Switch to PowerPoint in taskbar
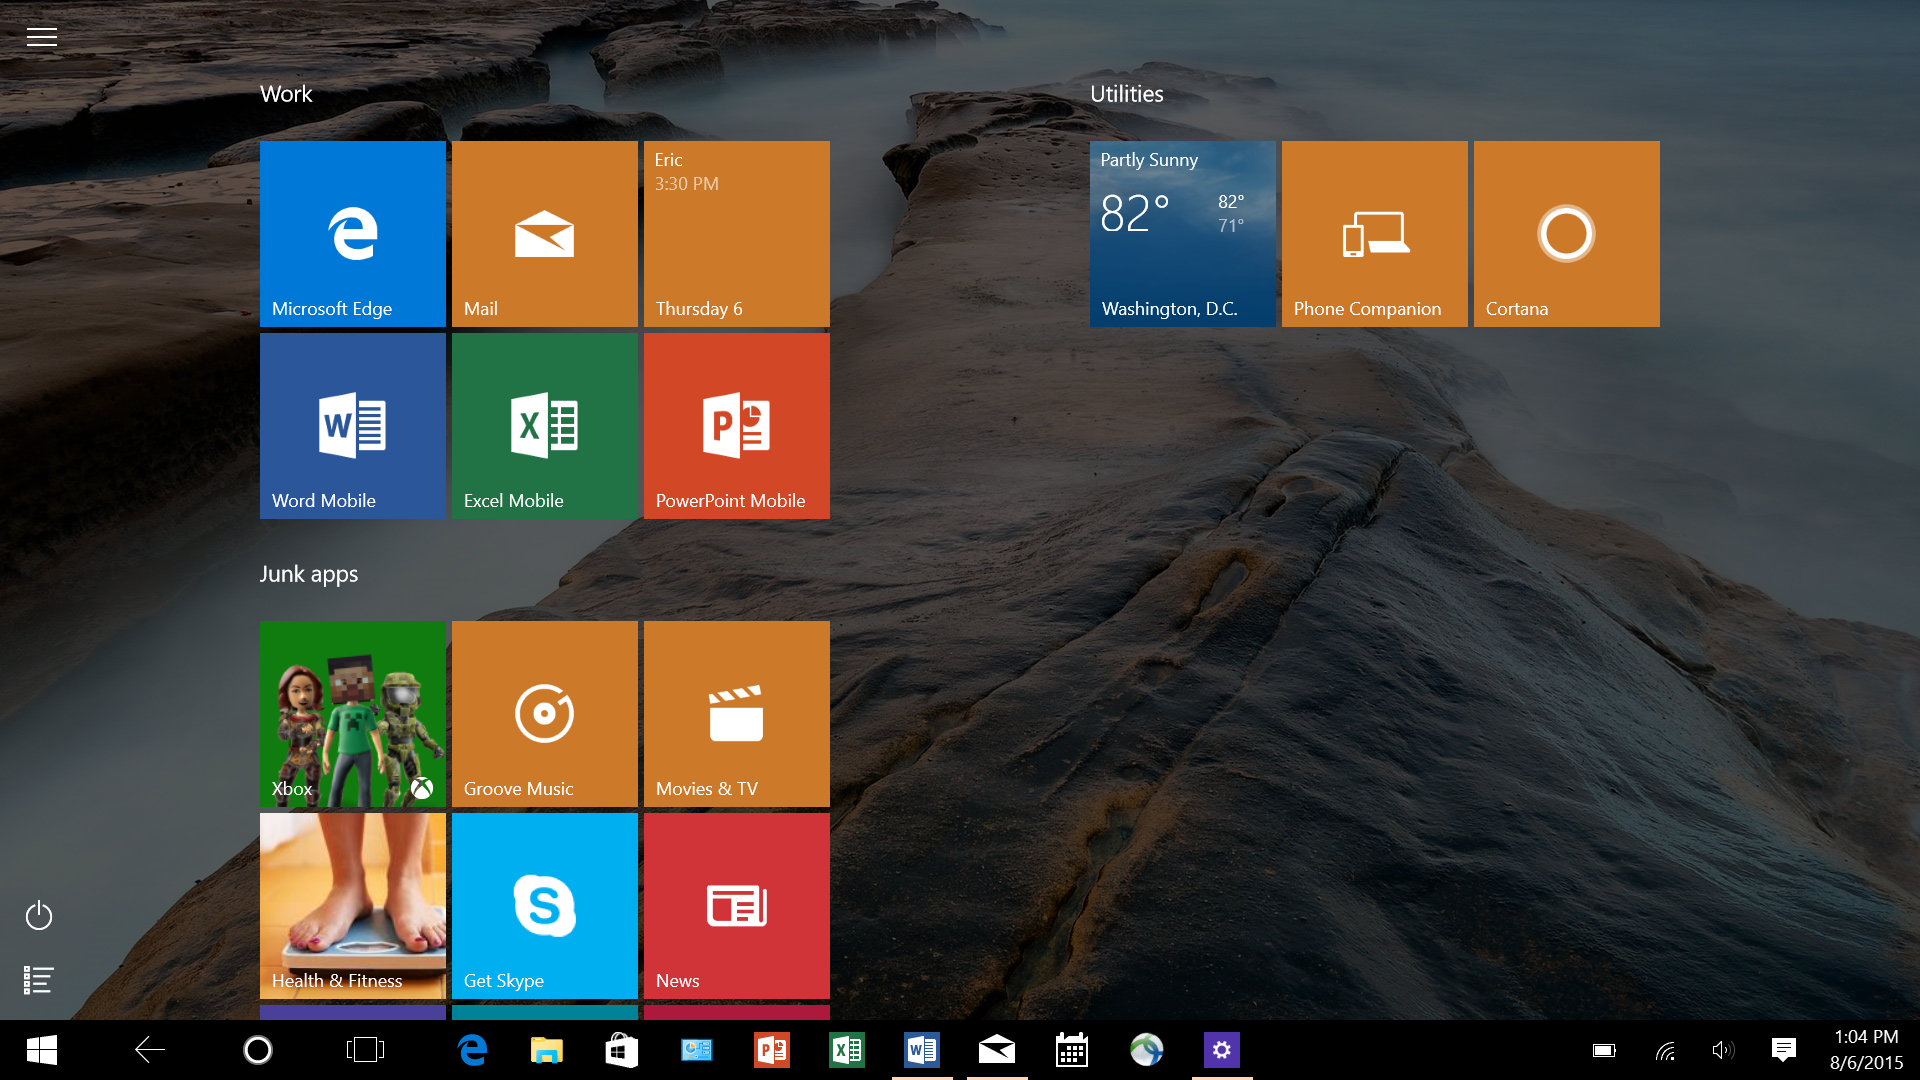 tap(772, 1050)
